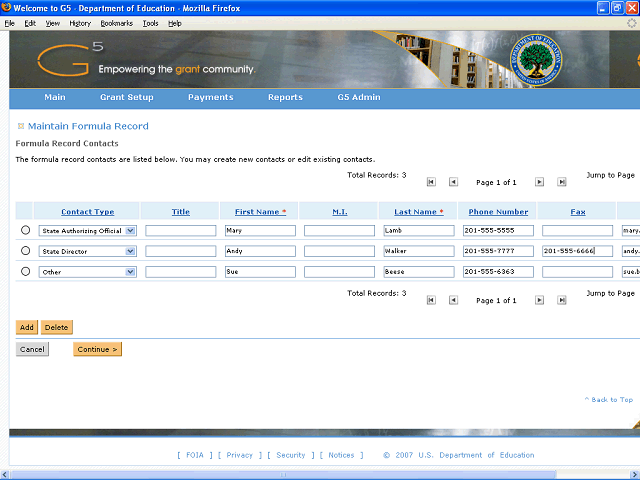Click next page arrow in top pager
Image resolution: width=640 pixels, height=480 pixels.
coord(539,182)
